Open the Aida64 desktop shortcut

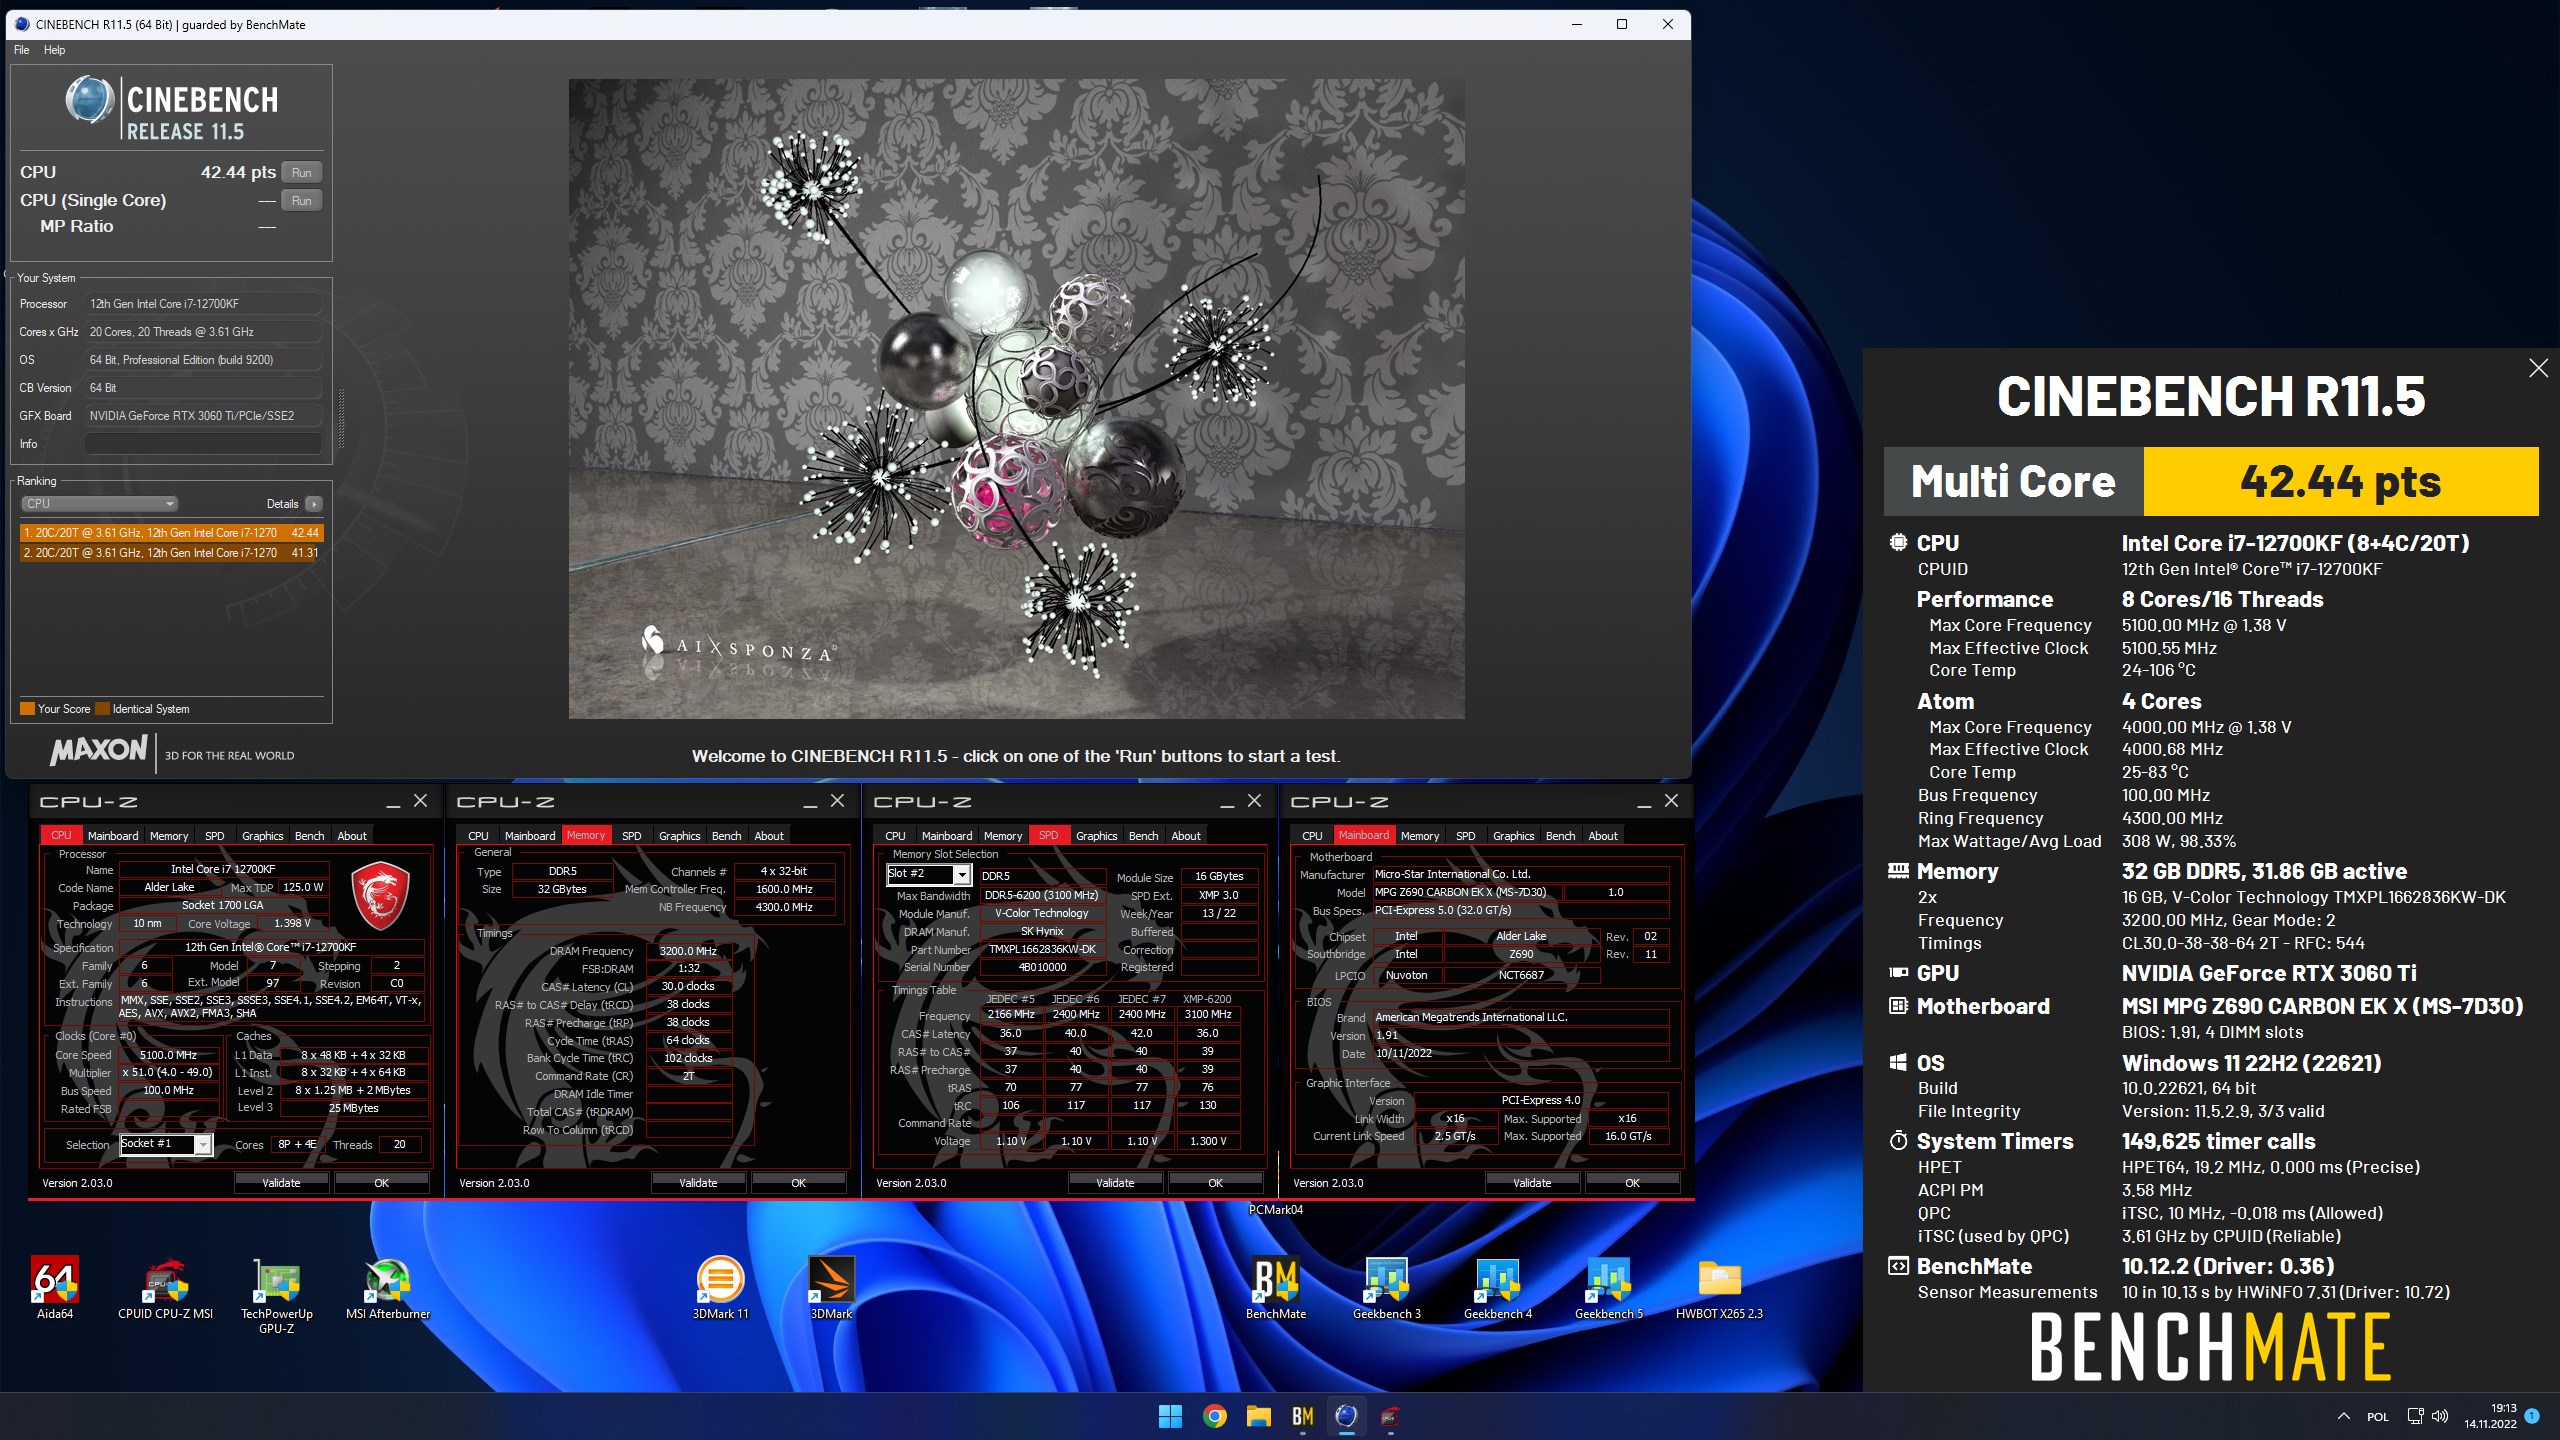[55, 1288]
